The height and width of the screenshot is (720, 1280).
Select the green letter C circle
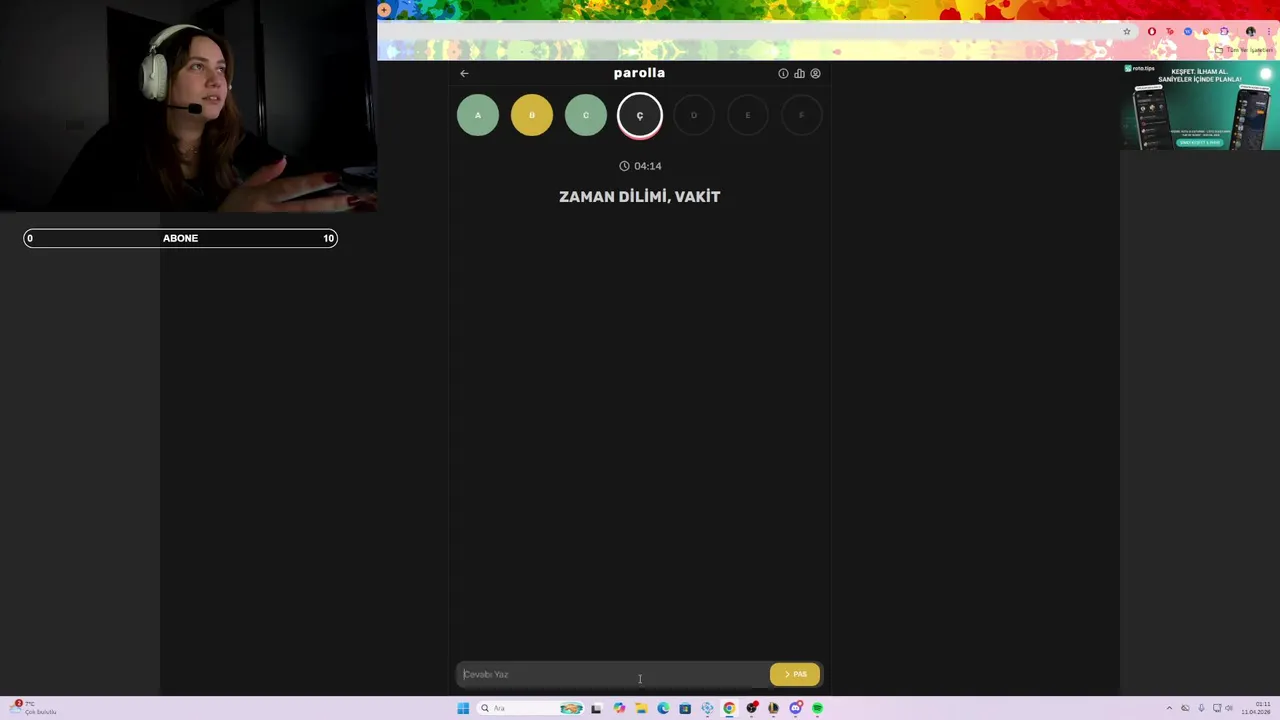coord(586,115)
